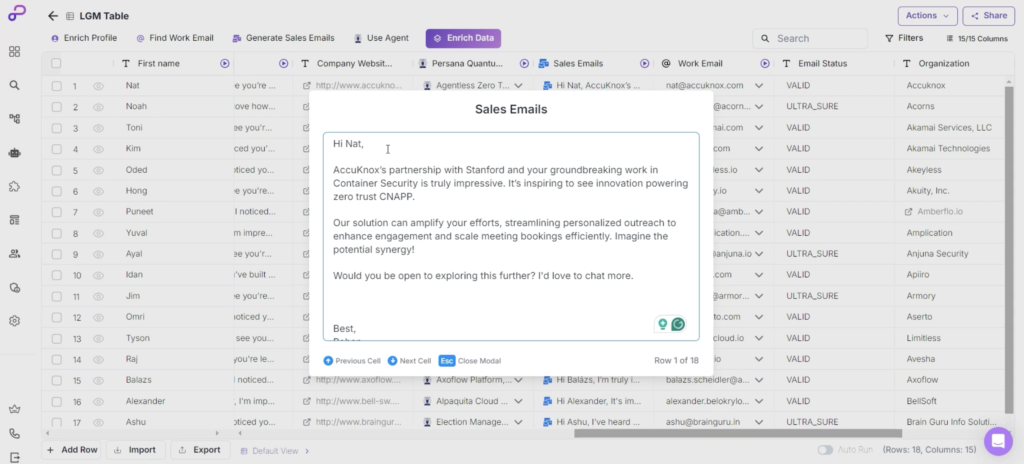Image resolution: width=1024 pixels, height=464 pixels.
Task: Click the phone icon in left sidebar
Action: [14, 434]
